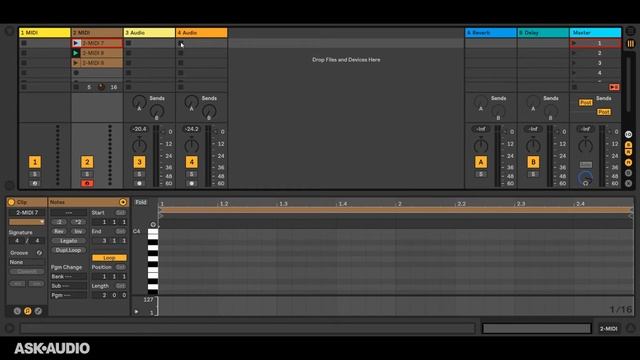Solo the 3 Audio track
This screenshot has height=360, width=640.
[139, 174]
